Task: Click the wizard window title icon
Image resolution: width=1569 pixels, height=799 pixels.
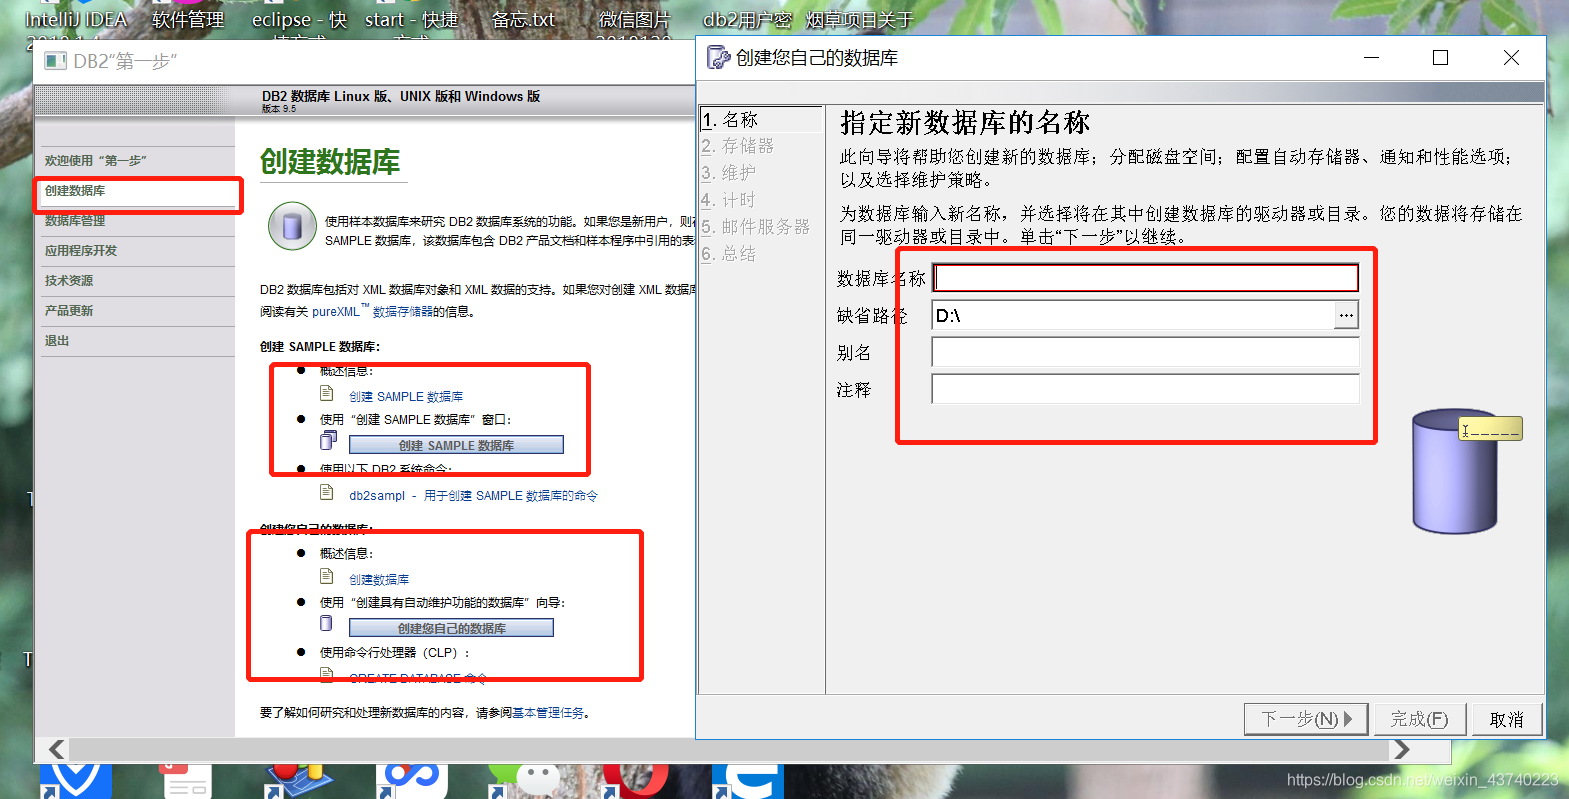Action: (718, 58)
